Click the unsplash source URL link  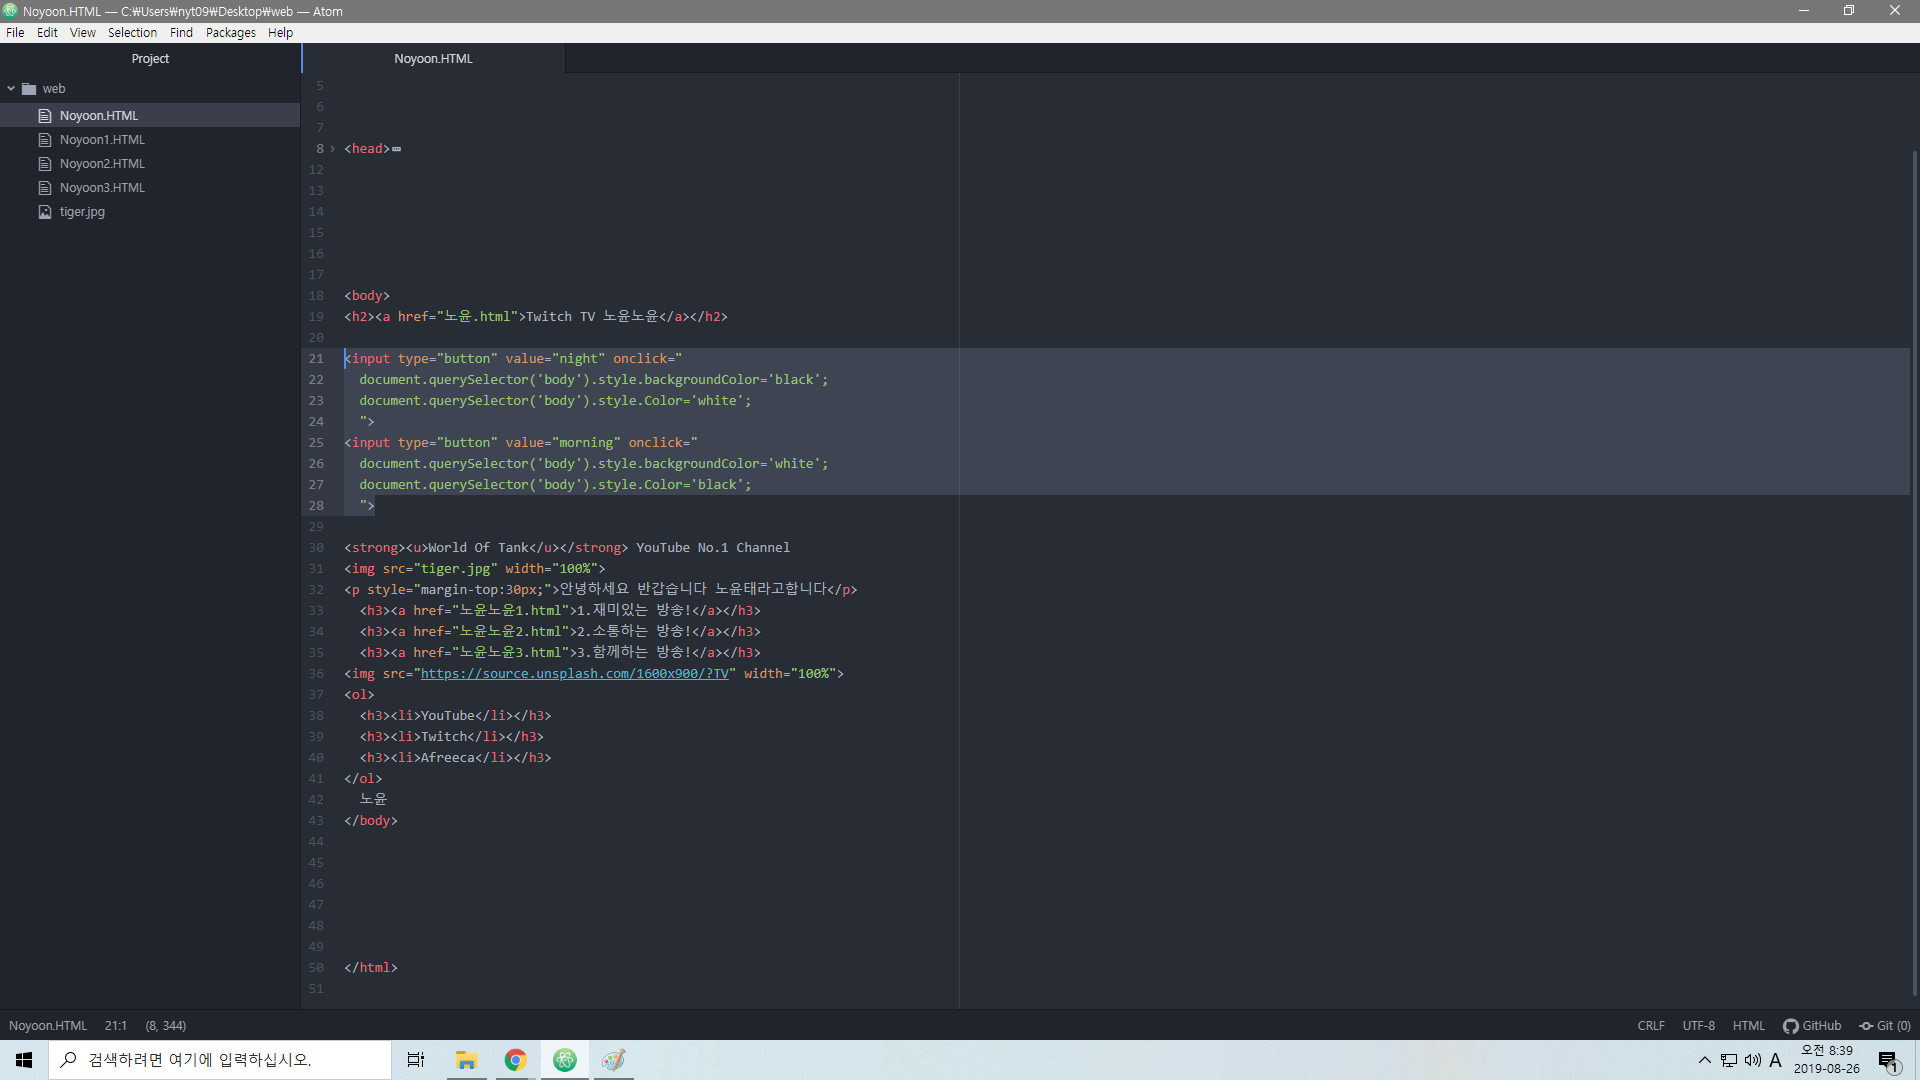(x=574, y=674)
